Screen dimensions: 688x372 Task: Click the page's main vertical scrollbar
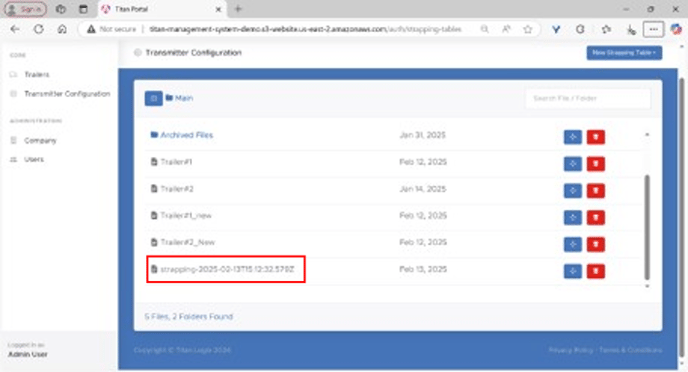coord(681,218)
